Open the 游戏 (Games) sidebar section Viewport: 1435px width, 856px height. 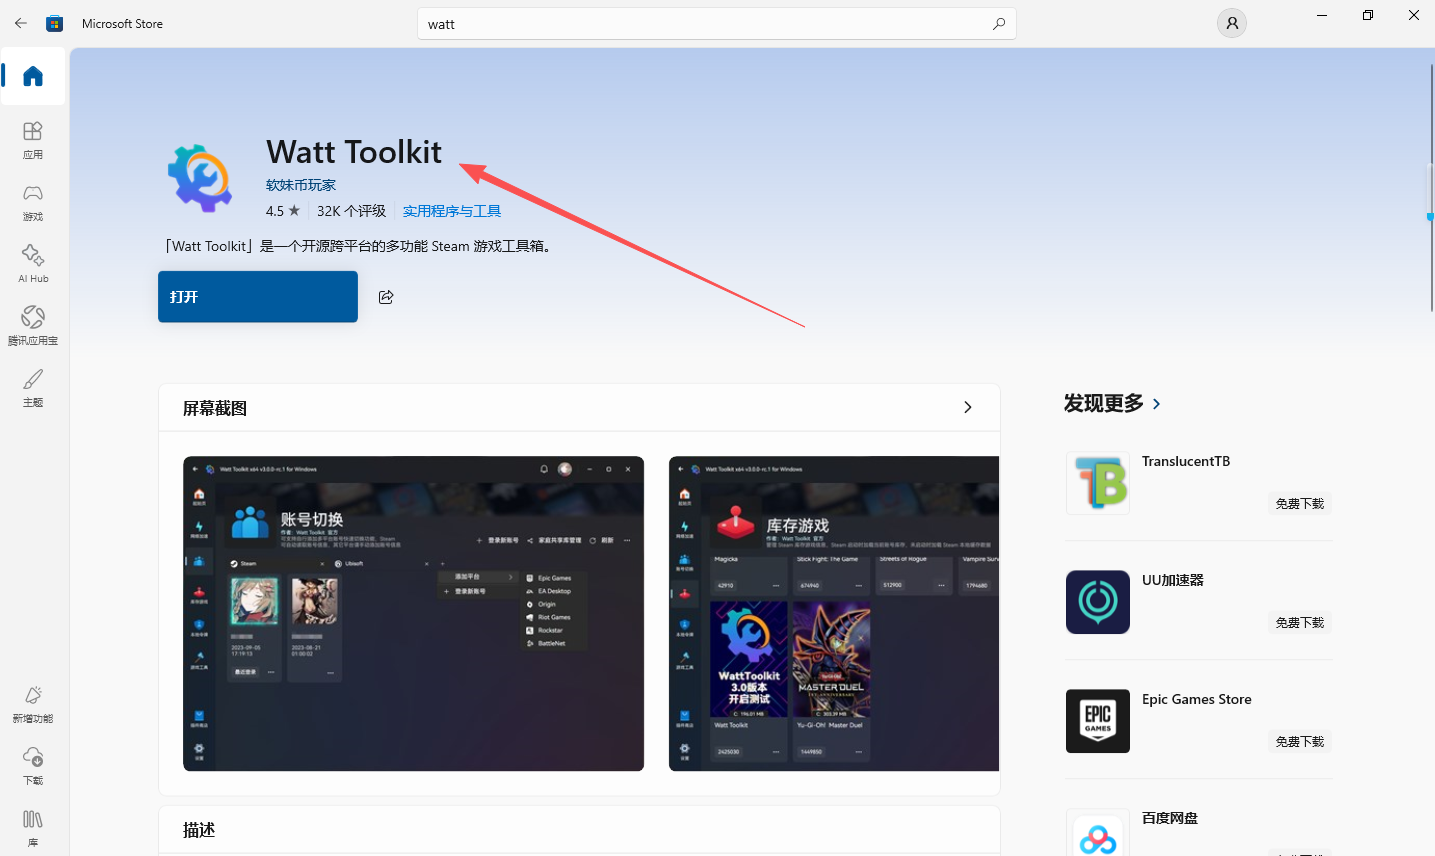(33, 202)
